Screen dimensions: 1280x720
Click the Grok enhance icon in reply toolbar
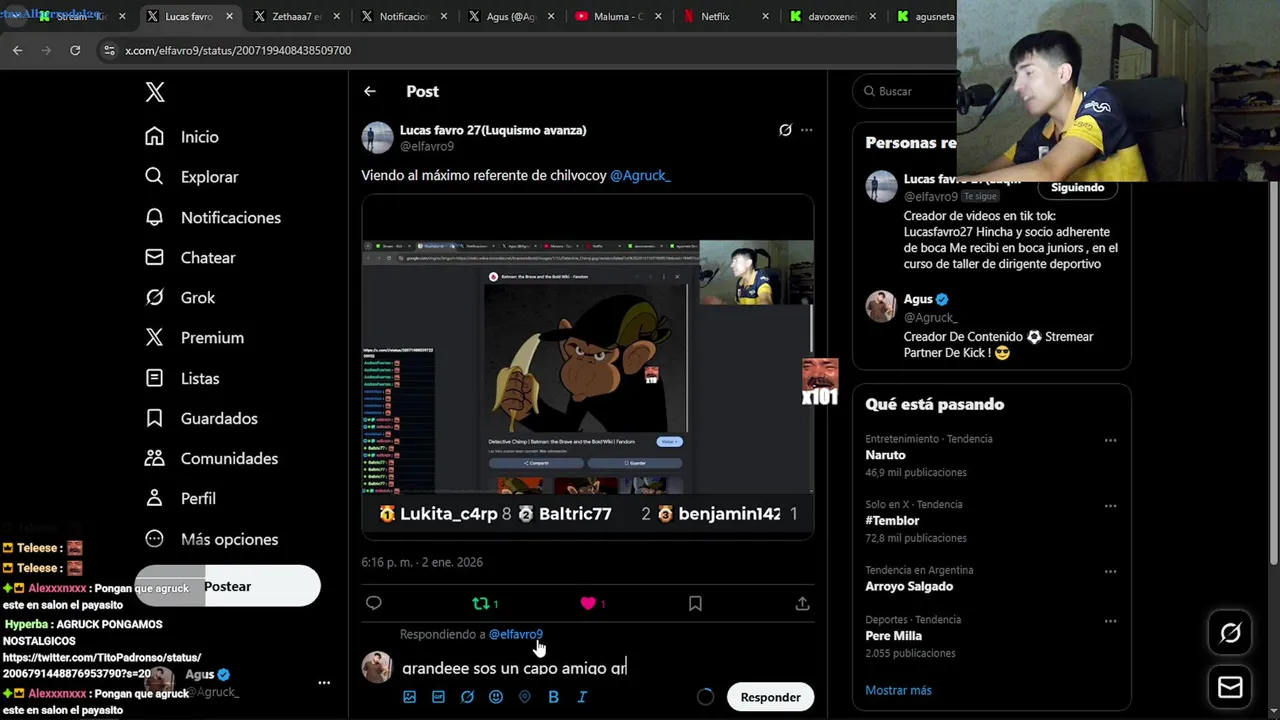tap(467, 697)
